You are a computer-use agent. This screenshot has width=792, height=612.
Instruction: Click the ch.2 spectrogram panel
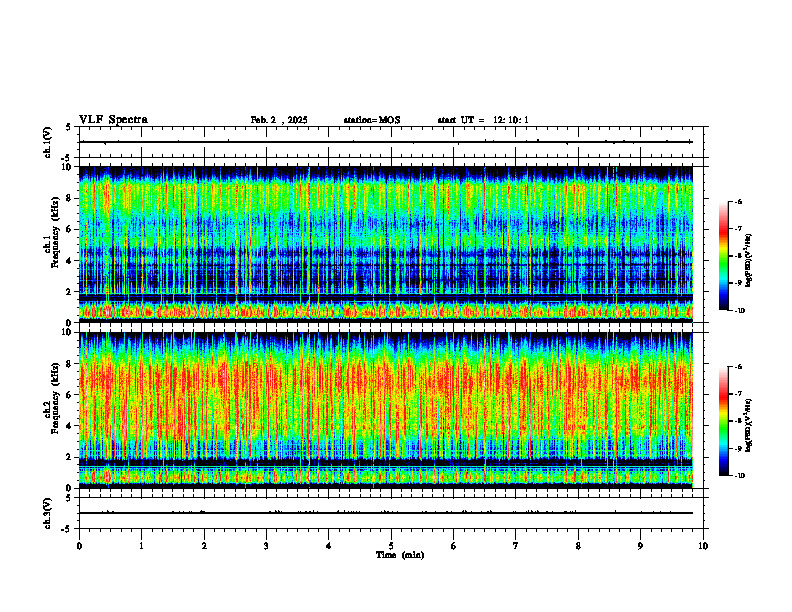386,410
